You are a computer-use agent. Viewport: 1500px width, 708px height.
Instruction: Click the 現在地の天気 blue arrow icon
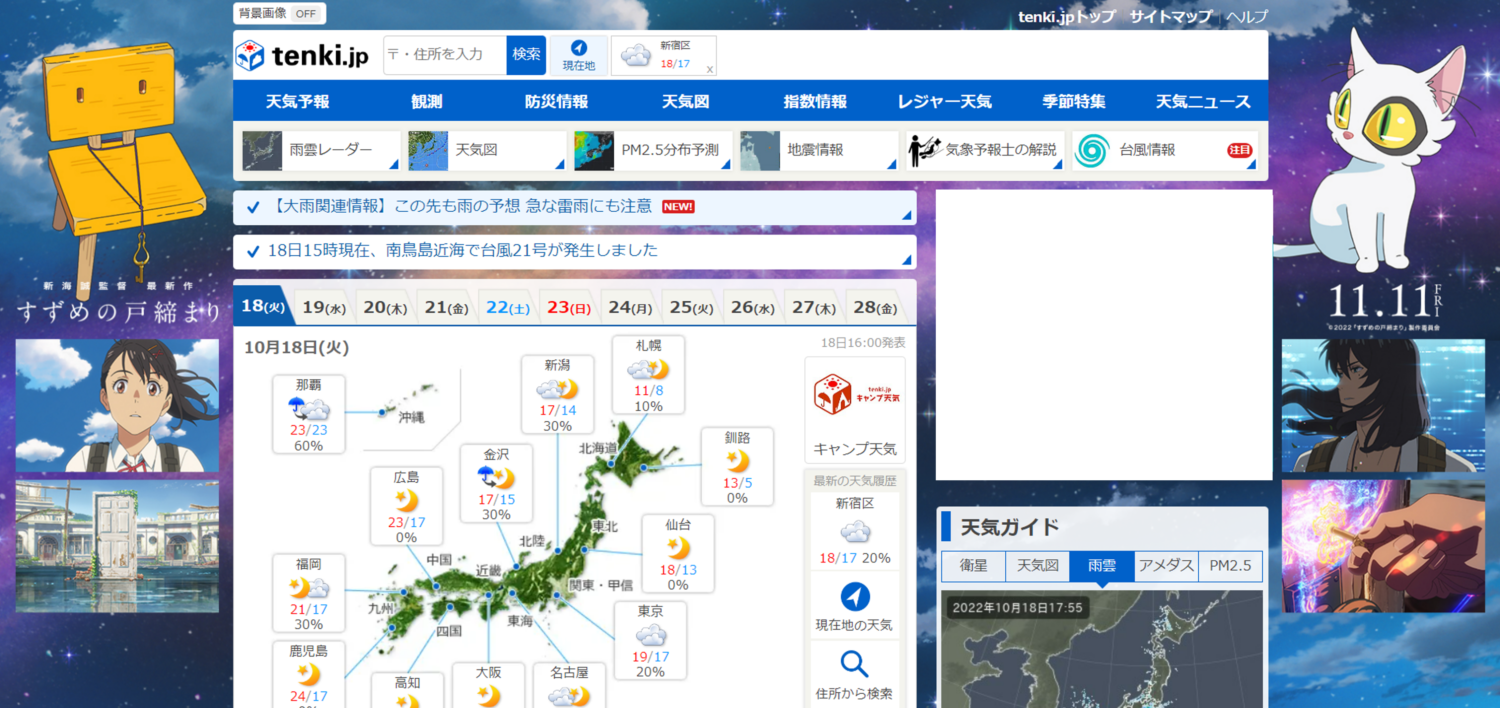(x=855, y=597)
